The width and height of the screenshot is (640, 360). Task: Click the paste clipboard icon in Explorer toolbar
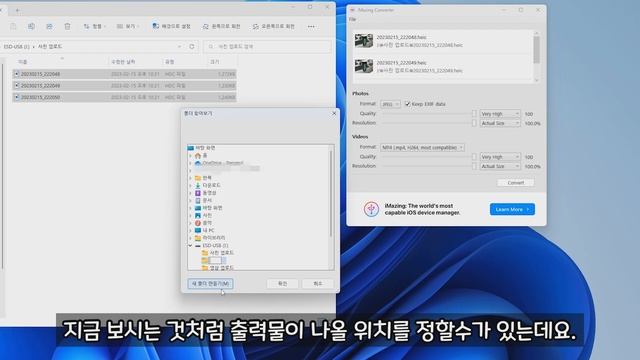click(13, 27)
